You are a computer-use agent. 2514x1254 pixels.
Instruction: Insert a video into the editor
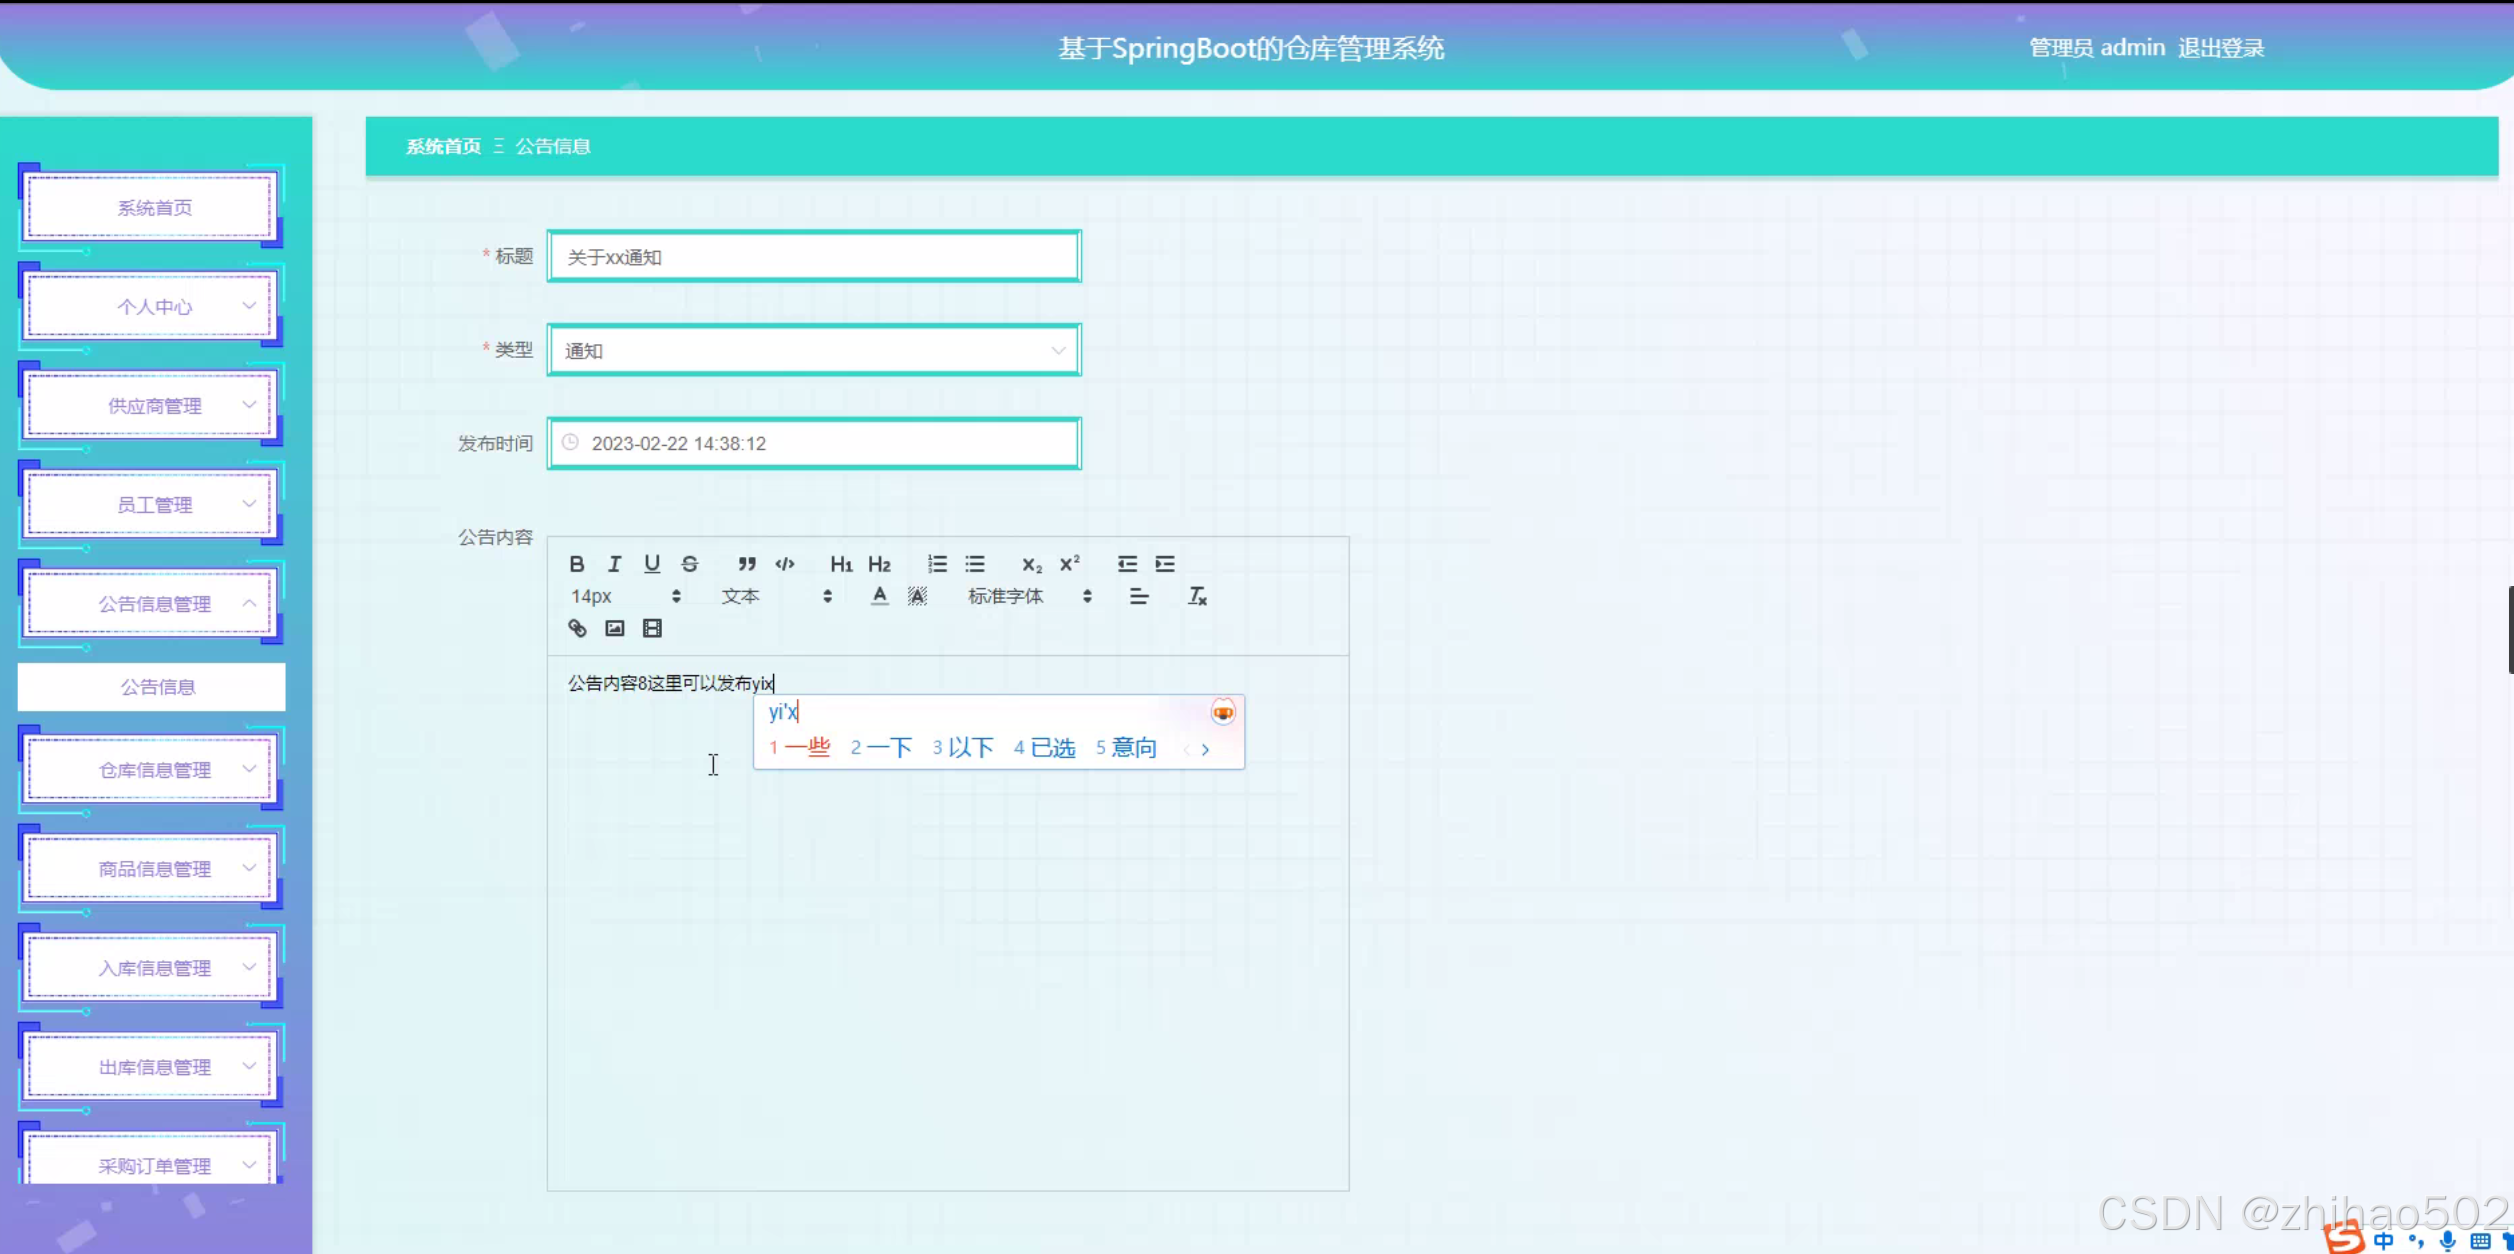tap(652, 628)
